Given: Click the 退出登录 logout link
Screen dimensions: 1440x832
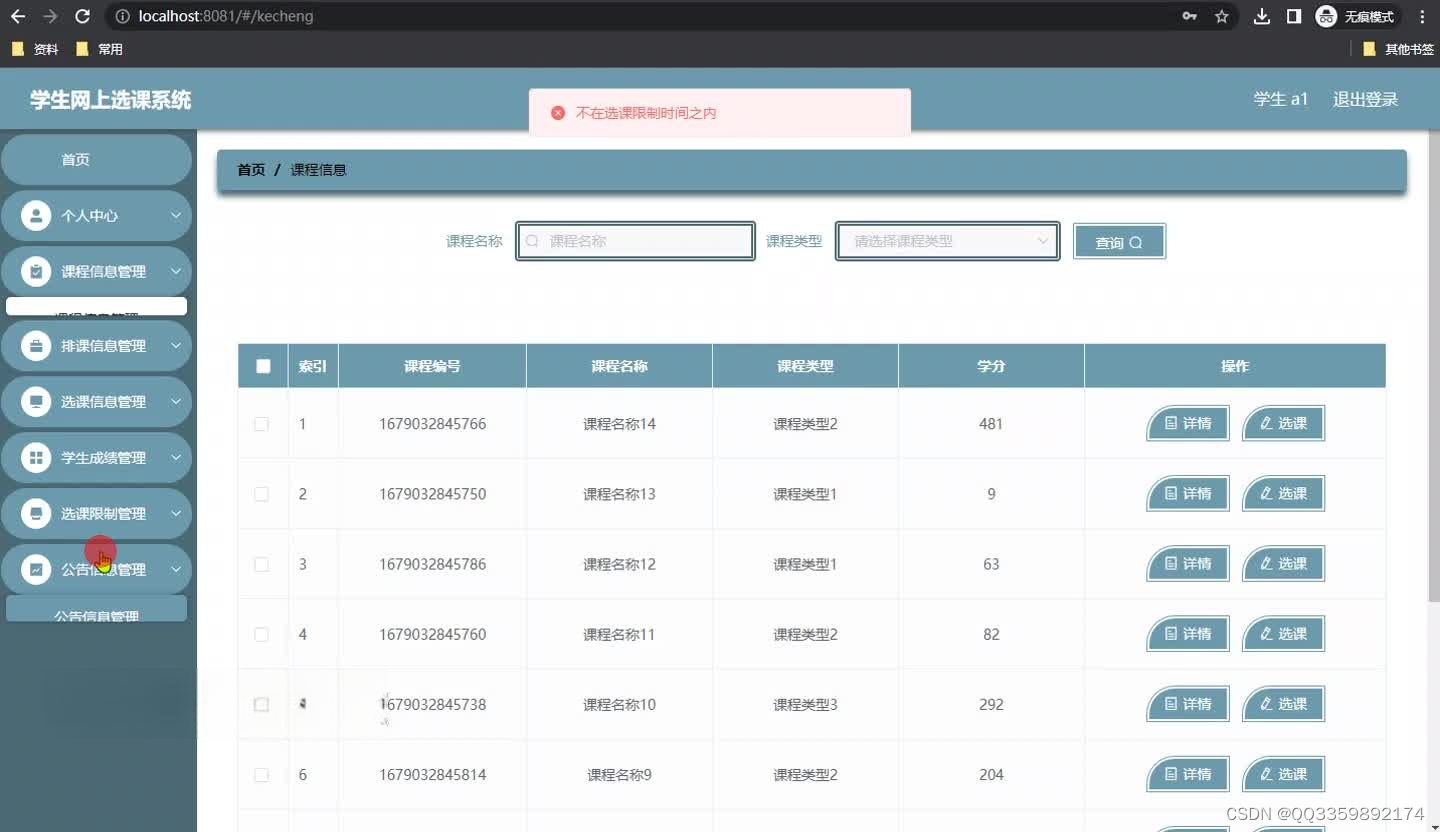Looking at the screenshot, I should [1365, 99].
